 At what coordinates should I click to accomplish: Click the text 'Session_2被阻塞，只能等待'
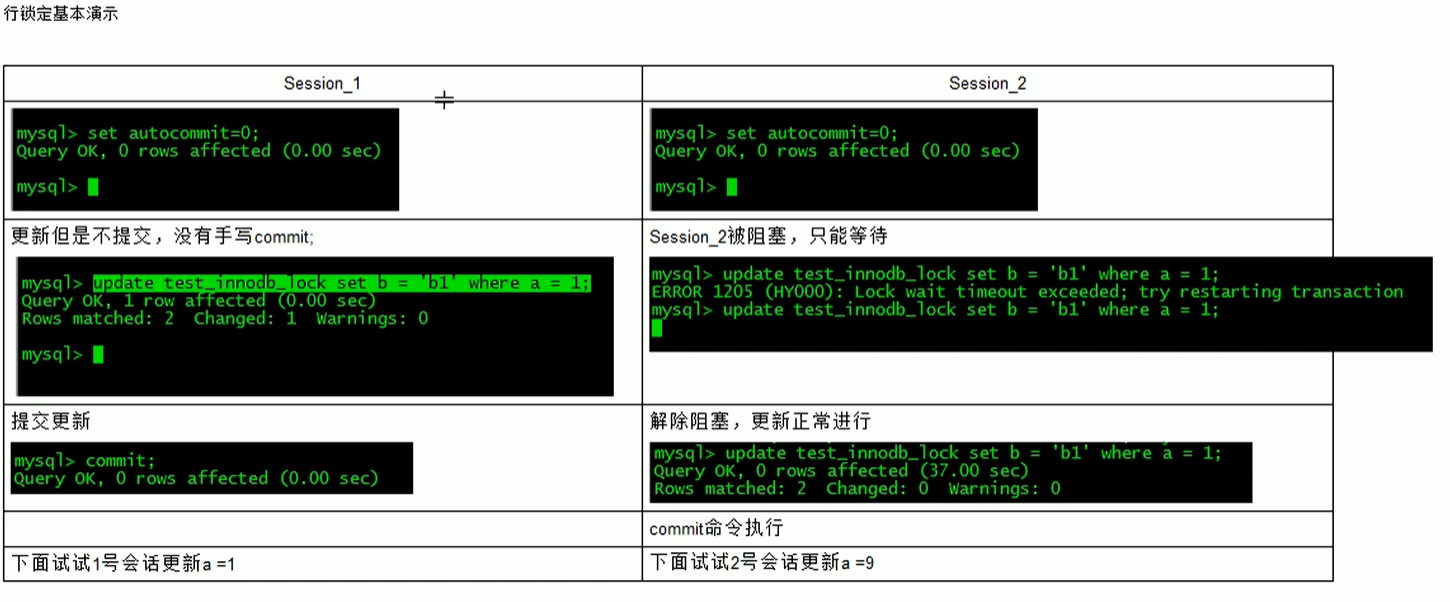[x=768, y=237]
